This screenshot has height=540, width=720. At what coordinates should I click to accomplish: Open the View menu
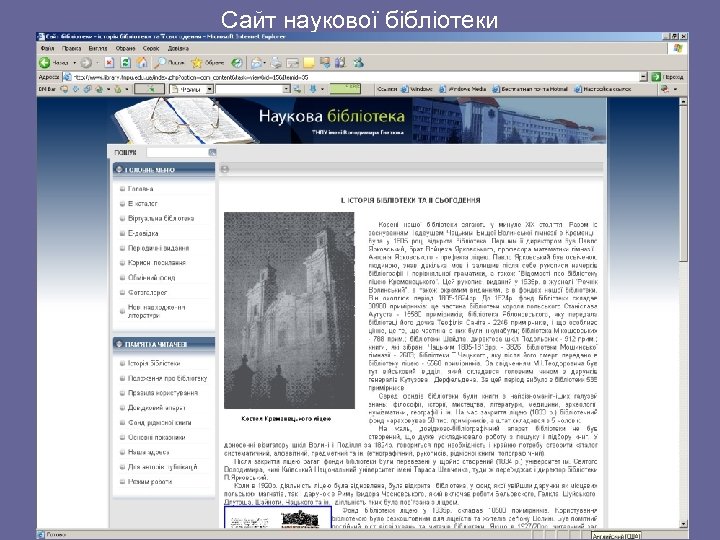point(98,48)
